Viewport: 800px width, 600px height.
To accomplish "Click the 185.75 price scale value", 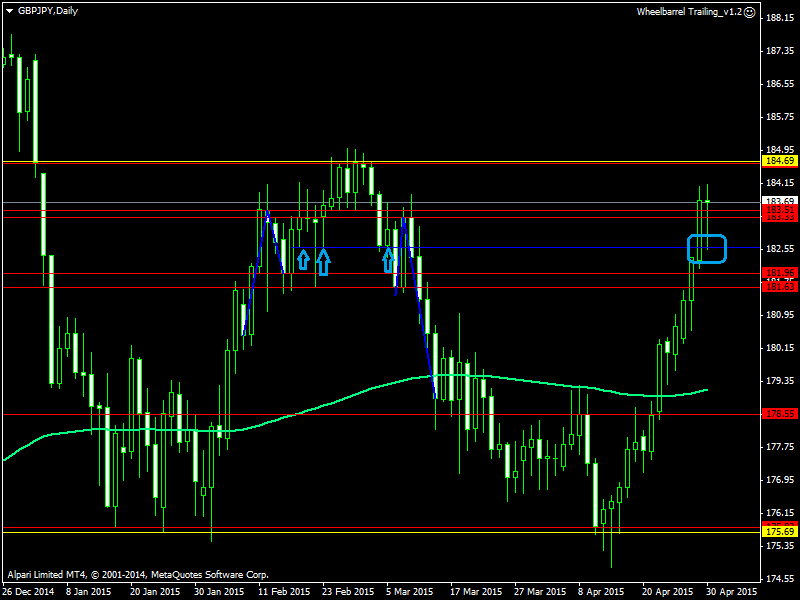I will point(780,117).
